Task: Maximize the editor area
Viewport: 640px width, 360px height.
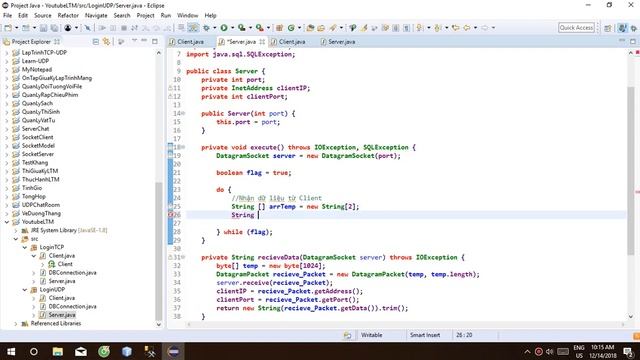Action: [x=633, y=41]
